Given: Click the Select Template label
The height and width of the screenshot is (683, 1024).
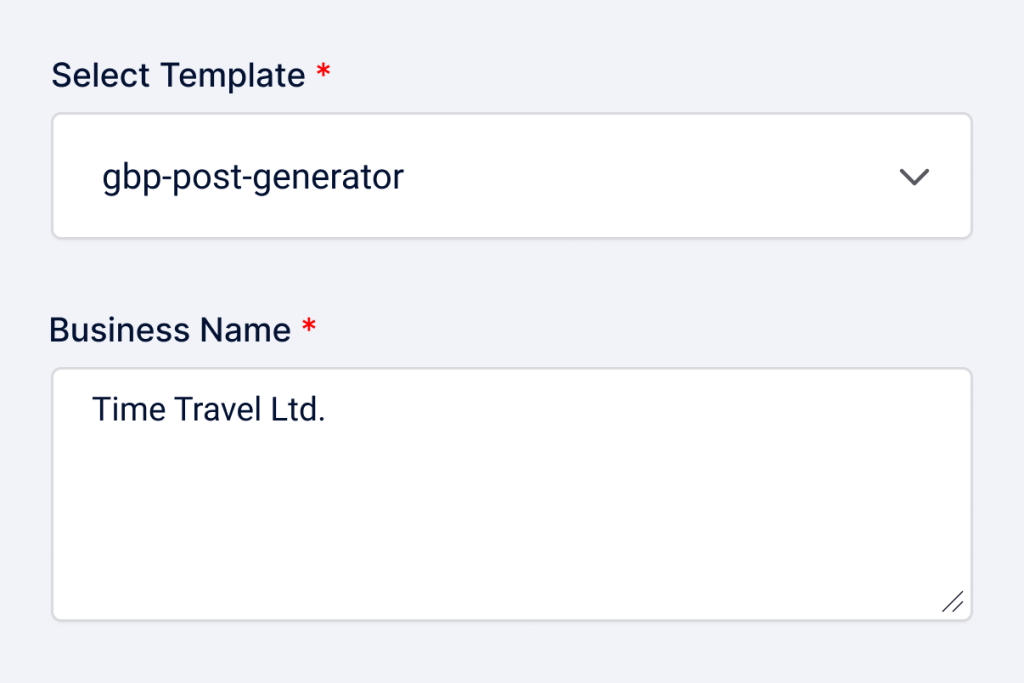Looking at the screenshot, I should point(178,75).
